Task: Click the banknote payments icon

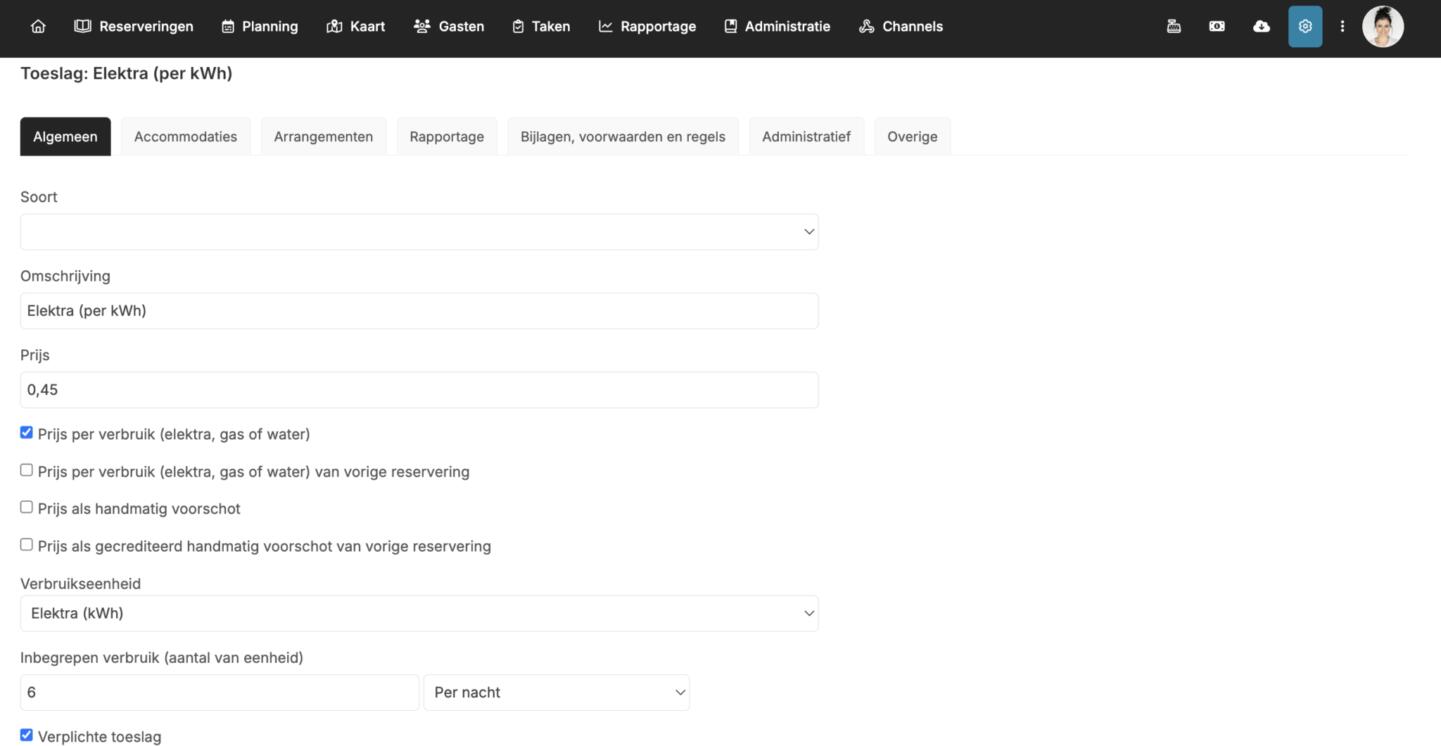Action: pyautogui.click(x=1217, y=27)
